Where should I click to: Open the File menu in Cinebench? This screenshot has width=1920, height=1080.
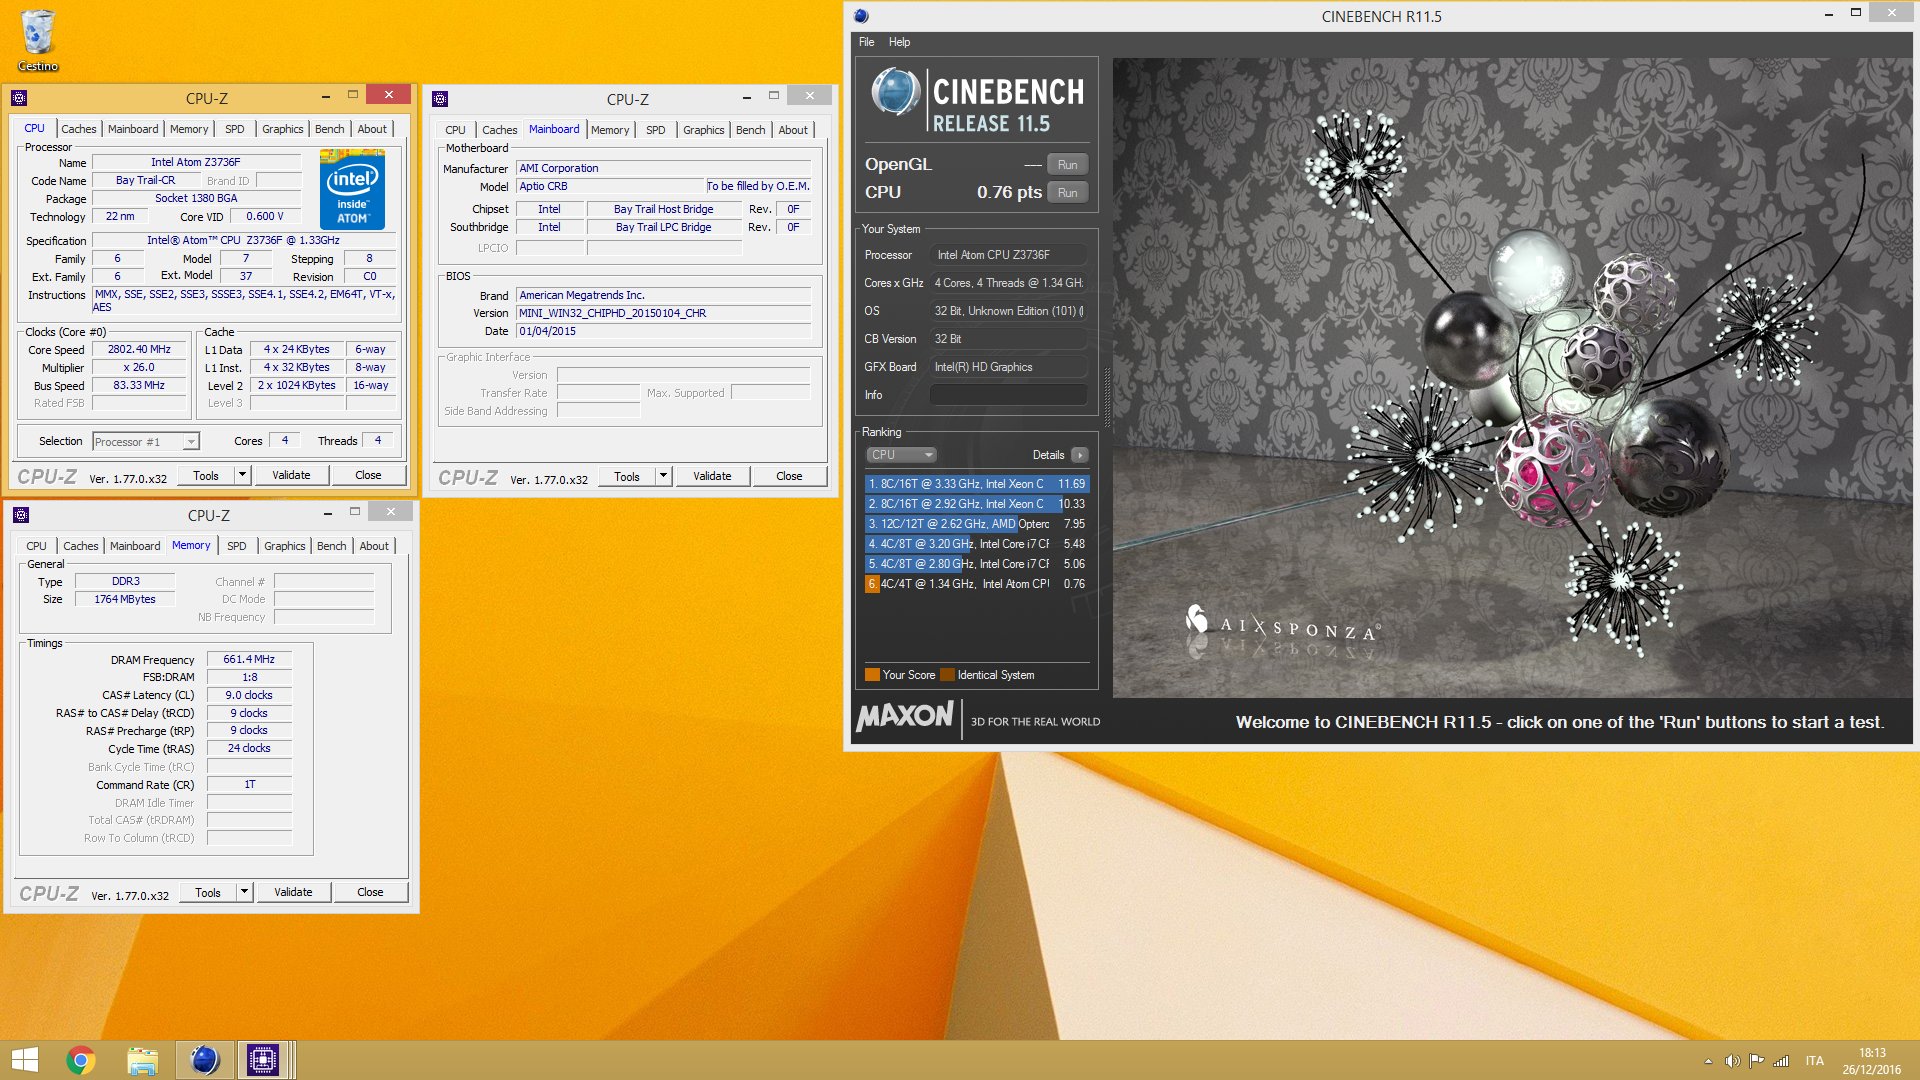coord(866,42)
